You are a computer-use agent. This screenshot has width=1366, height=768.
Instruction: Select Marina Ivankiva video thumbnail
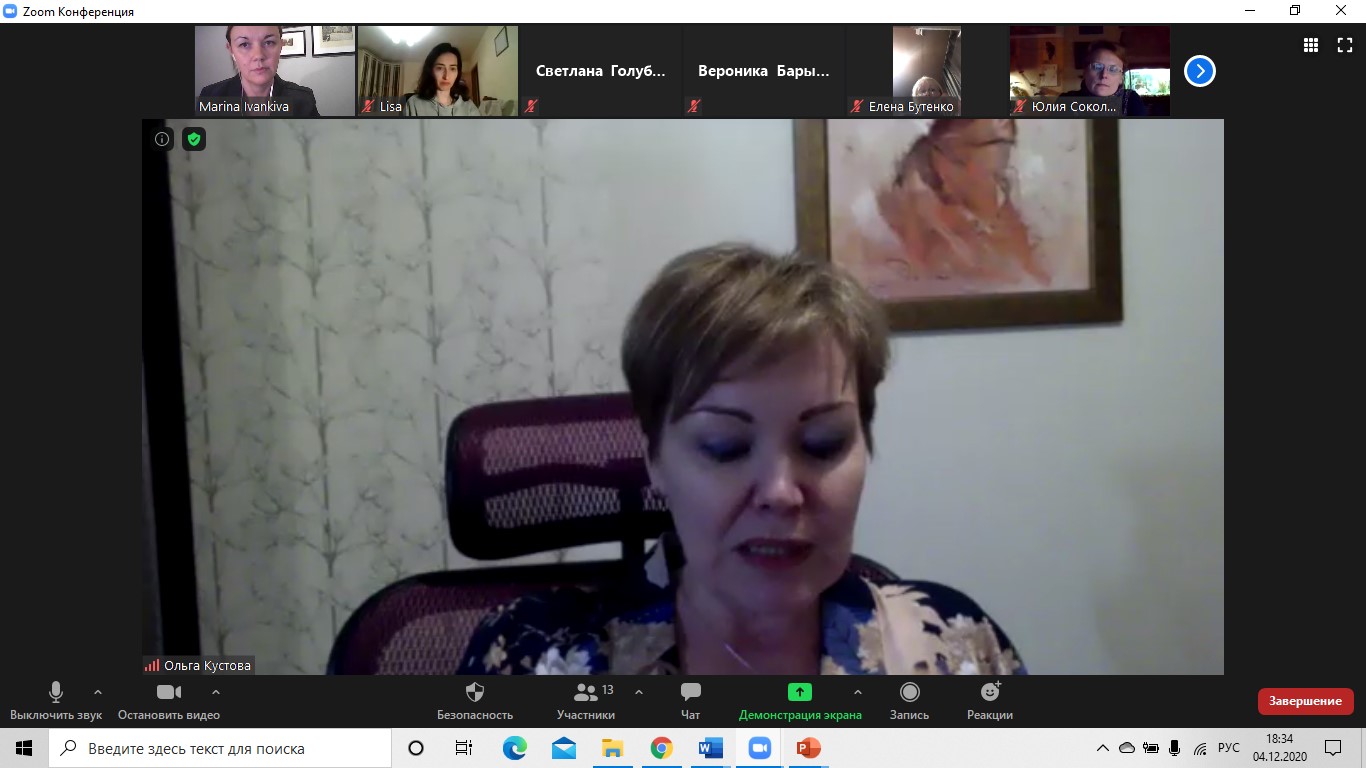coord(275,71)
